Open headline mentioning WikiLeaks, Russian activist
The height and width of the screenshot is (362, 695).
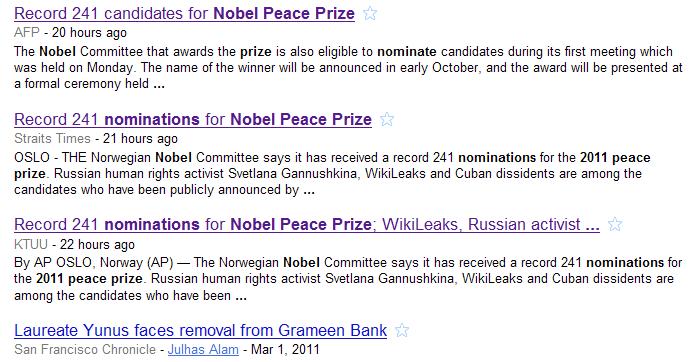(x=307, y=224)
